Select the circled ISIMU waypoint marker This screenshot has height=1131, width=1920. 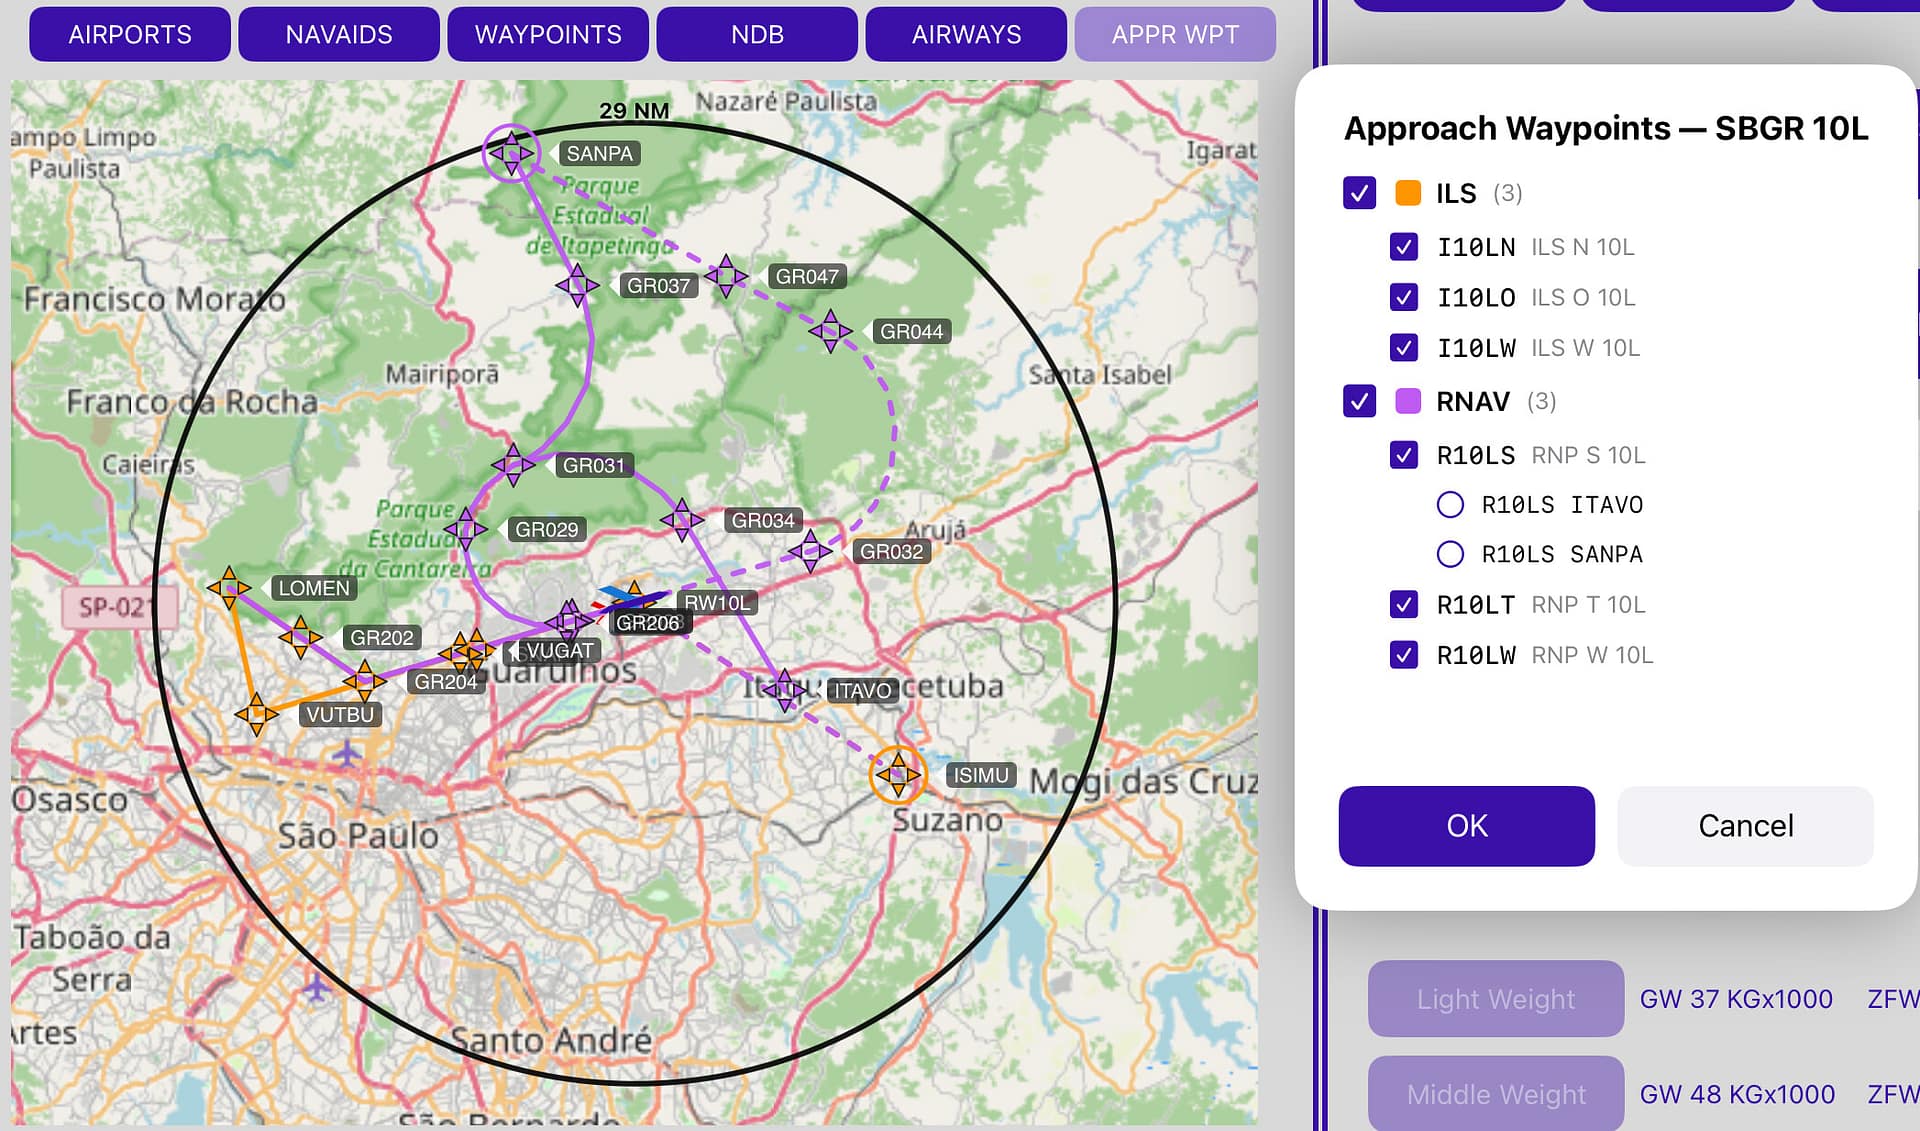pyautogui.click(x=898, y=774)
